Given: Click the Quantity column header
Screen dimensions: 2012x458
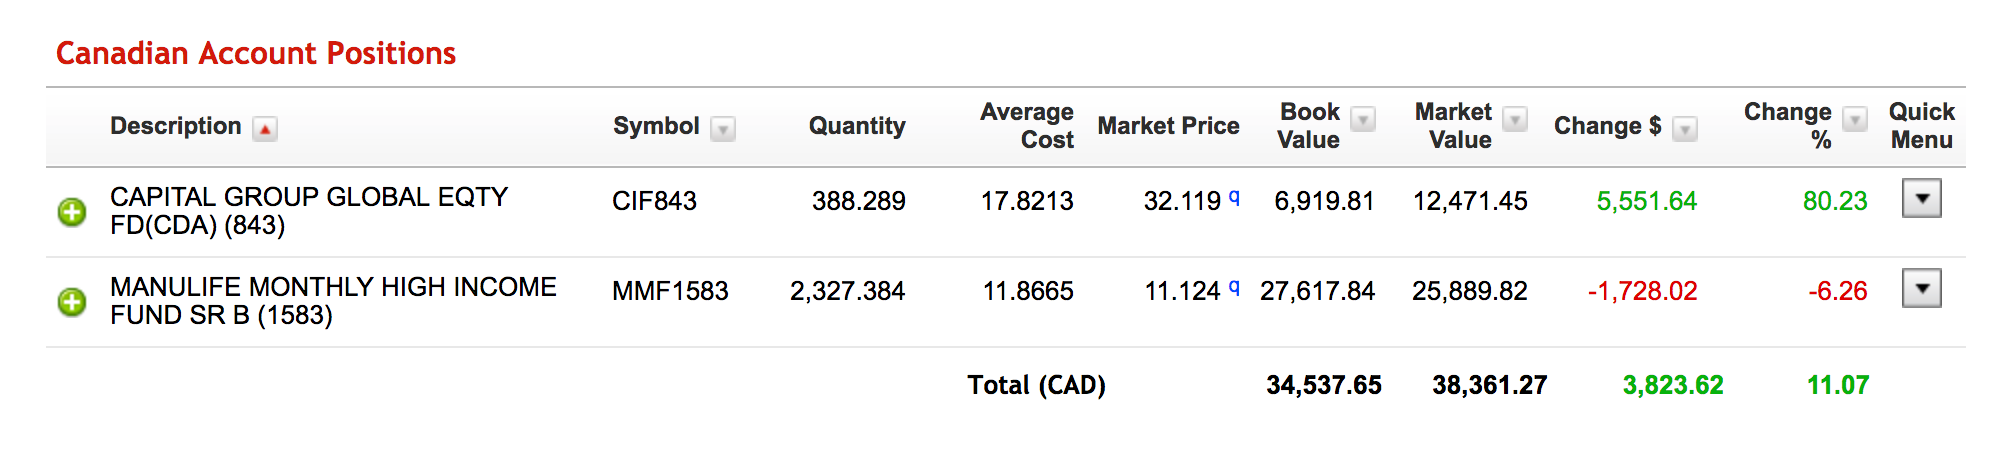Looking at the screenshot, I should [857, 126].
